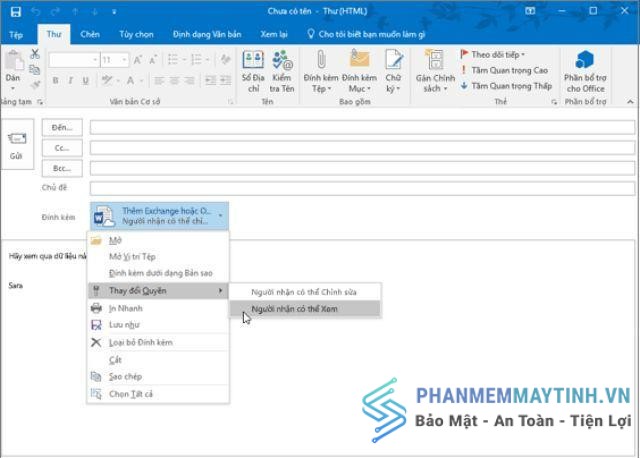Align text left

159,80
